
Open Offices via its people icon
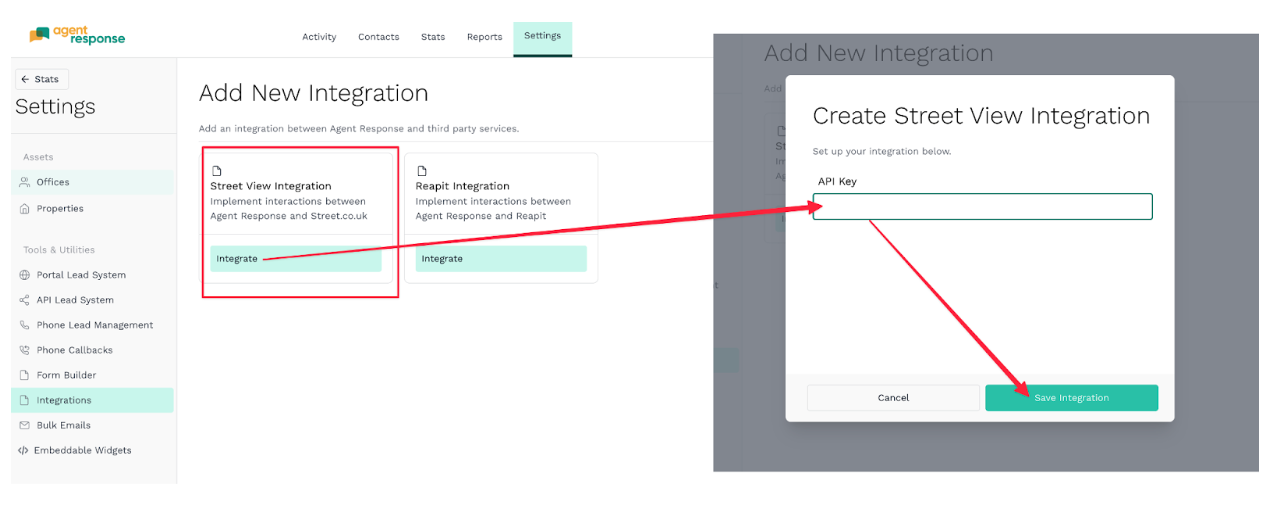(x=25, y=182)
